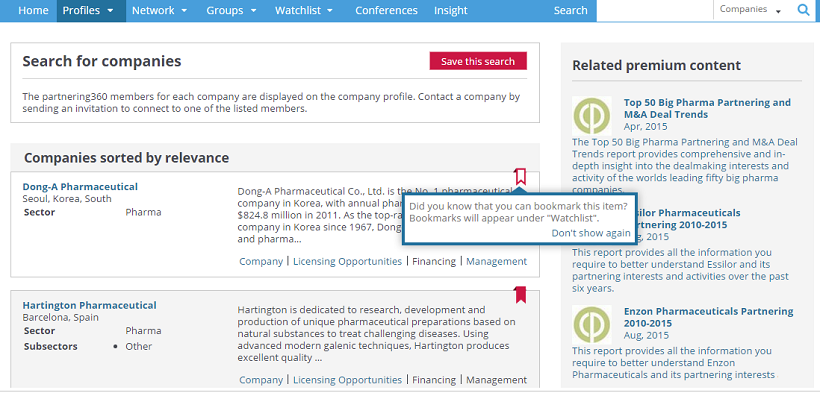The width and height of the screenshot is (820, 393).
Task: Open the Profiles menu item
Action: tap(81, 10)
